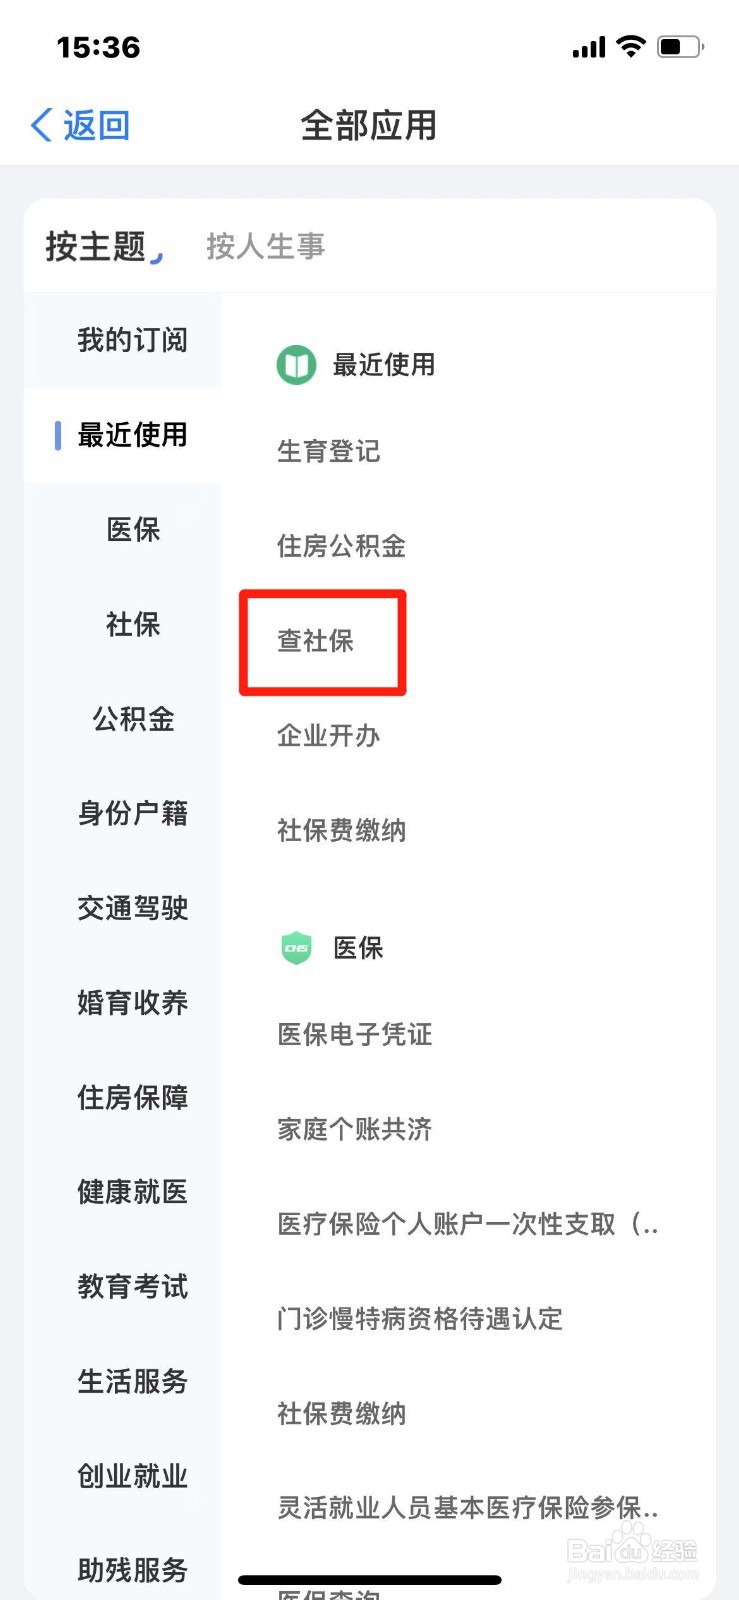
Task: Open 企业开办 service
Action: point(328,736)
